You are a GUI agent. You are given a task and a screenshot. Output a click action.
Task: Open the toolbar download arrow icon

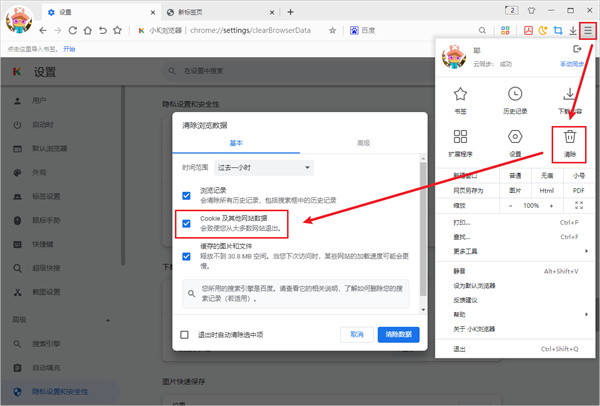[573, 31]
